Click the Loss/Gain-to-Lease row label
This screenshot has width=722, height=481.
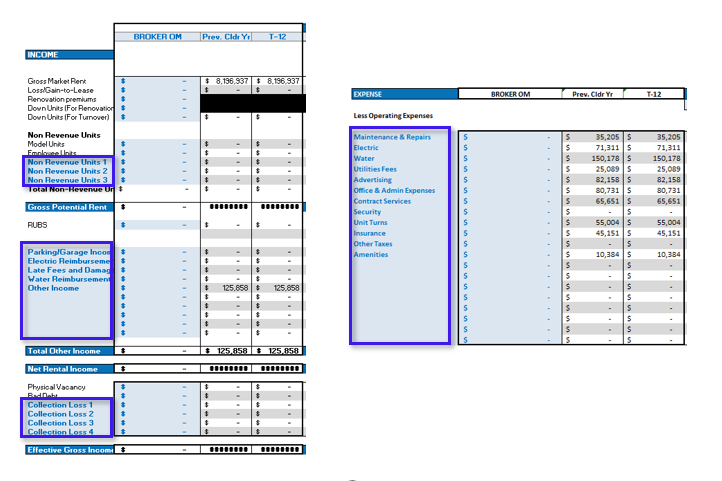pos(60,90)
